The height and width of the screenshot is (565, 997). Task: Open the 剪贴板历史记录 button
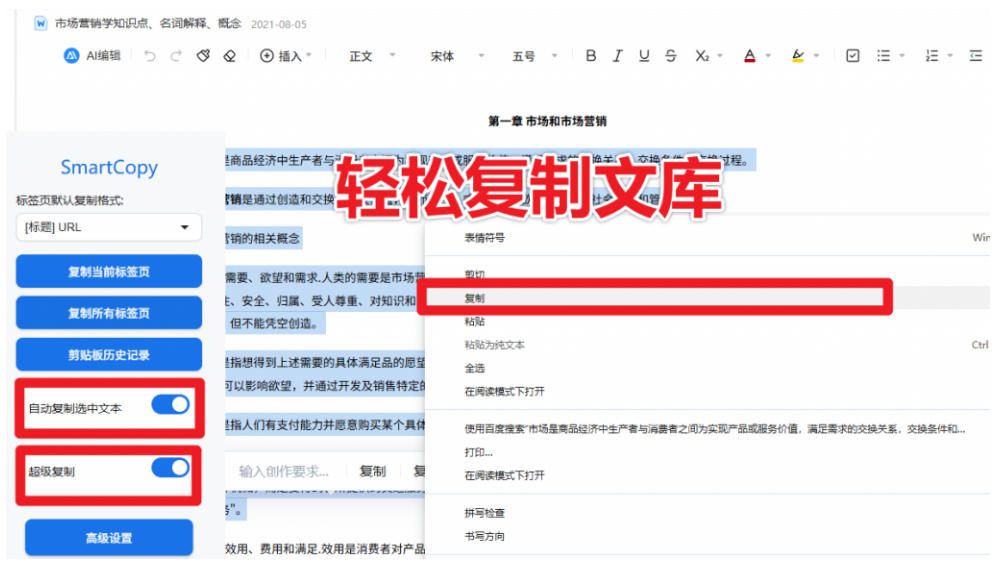tap(109, 355)
